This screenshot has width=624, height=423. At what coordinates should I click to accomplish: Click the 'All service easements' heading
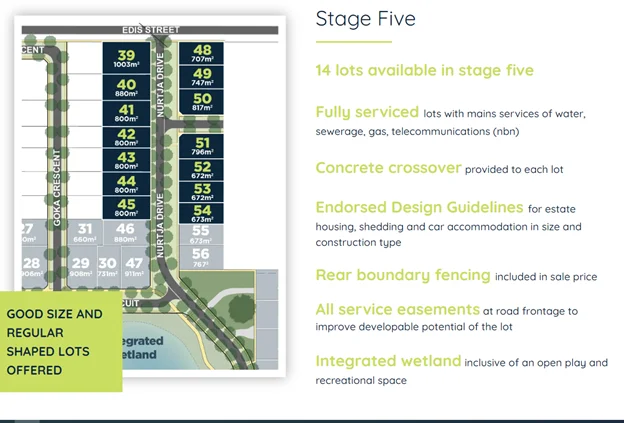coord(397,310)
